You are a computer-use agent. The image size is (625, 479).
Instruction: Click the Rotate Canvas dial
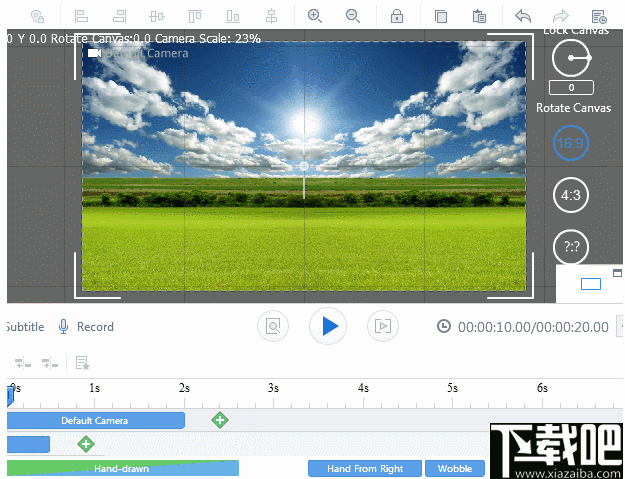pos(571,58)
